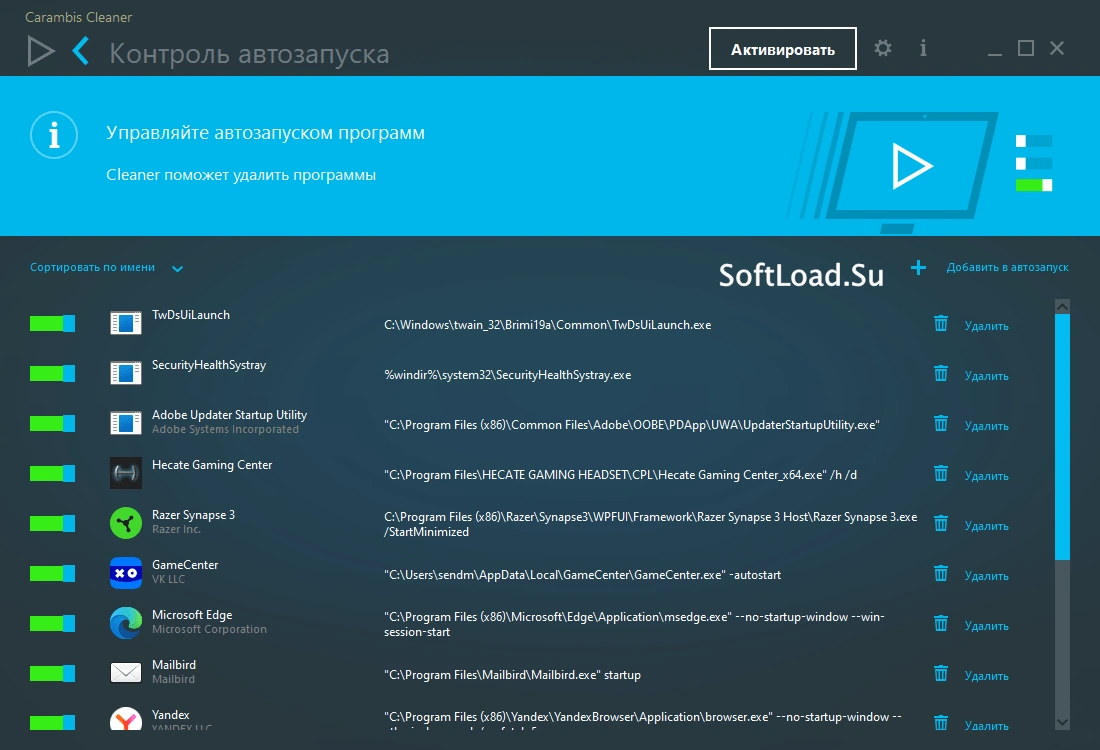Screen dimensions: 1100x750
Task: Click trash icon for Adobe Updater Startup Utility
Action: [941, 423]
